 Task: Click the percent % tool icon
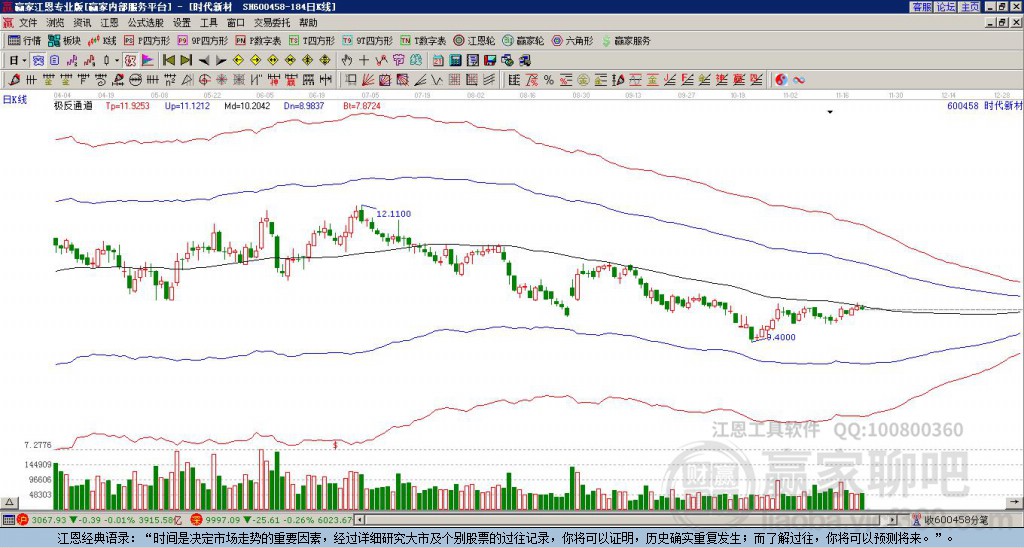549,80
